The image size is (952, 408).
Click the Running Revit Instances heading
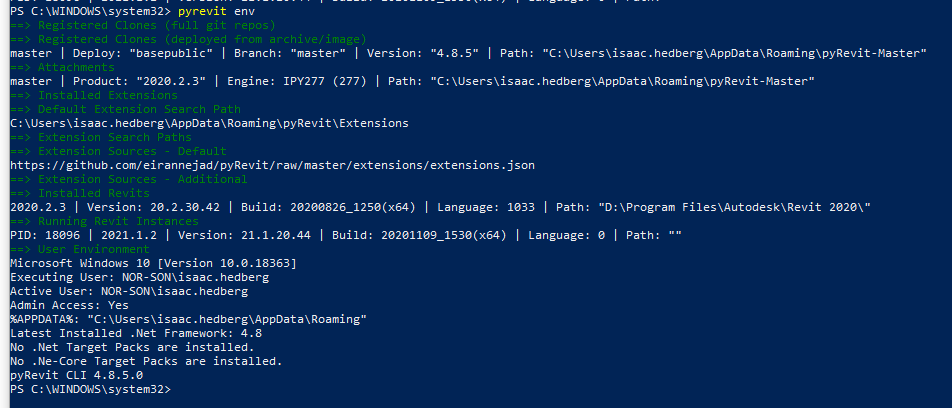(x=104, y=221)
